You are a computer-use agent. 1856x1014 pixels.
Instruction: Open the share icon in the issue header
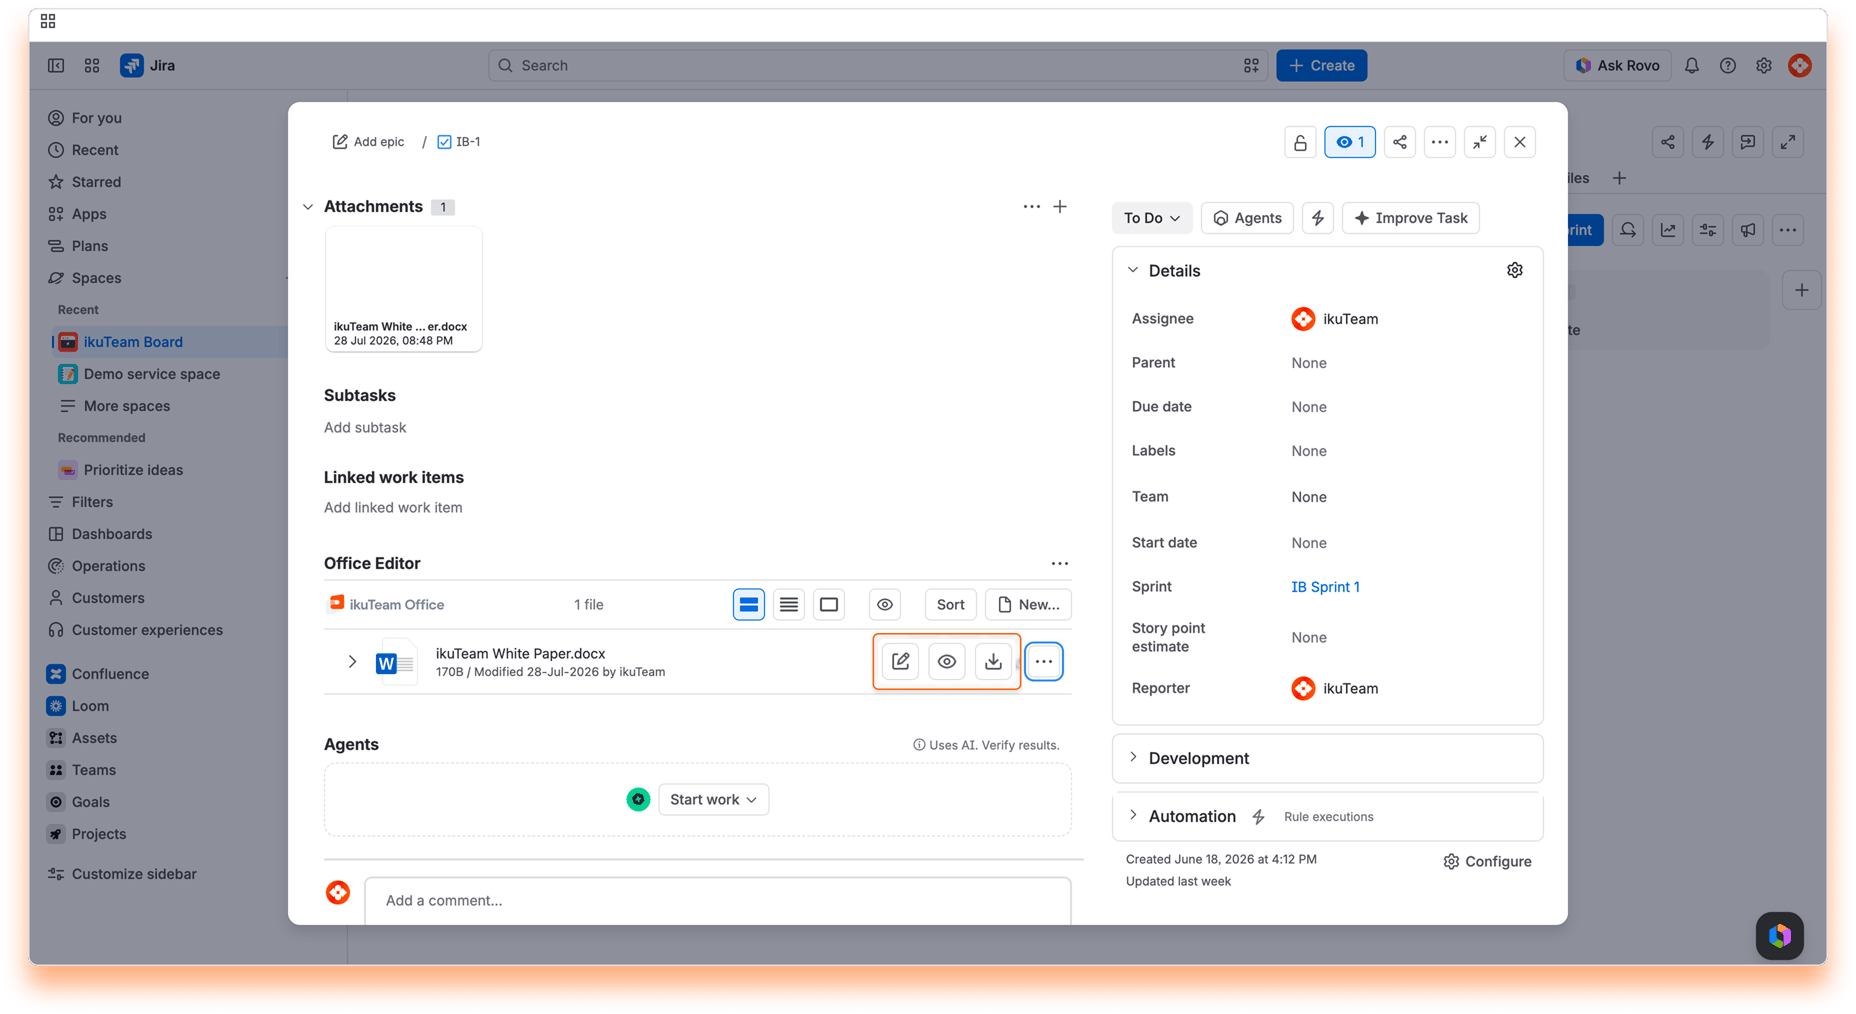click(1399, 142)
